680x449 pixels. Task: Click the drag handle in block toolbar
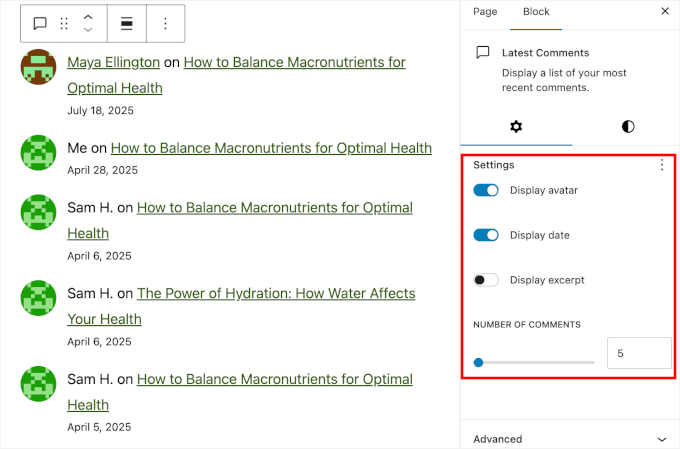pos(65,23)
